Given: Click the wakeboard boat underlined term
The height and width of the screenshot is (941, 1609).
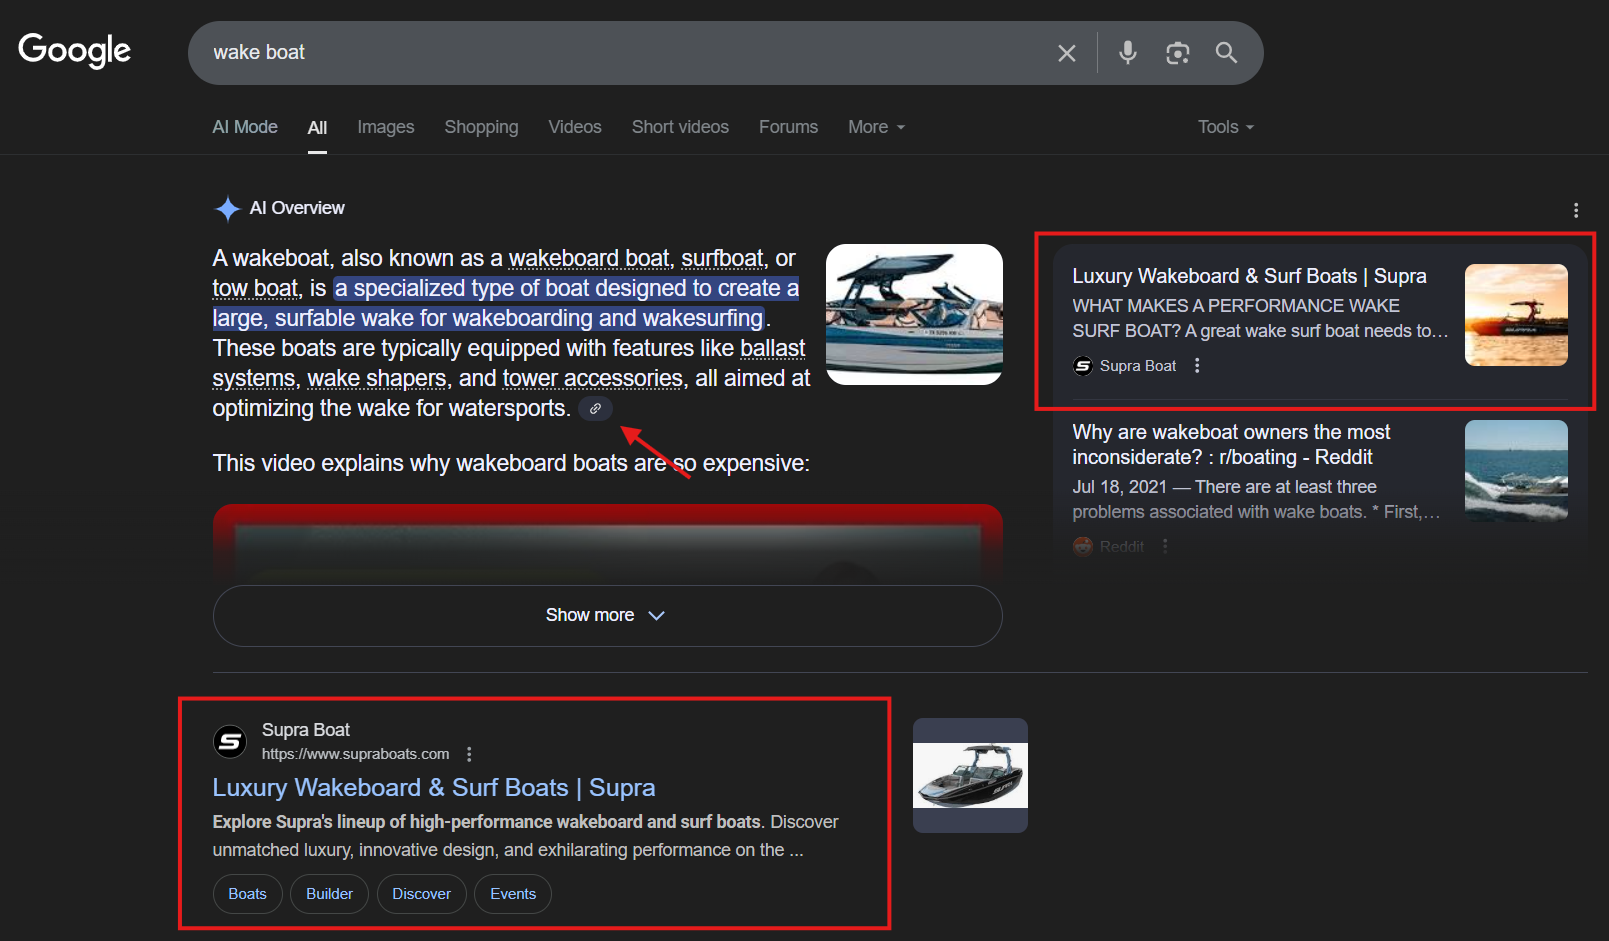Looking at the screenshot, I should (x=588, y=258).
